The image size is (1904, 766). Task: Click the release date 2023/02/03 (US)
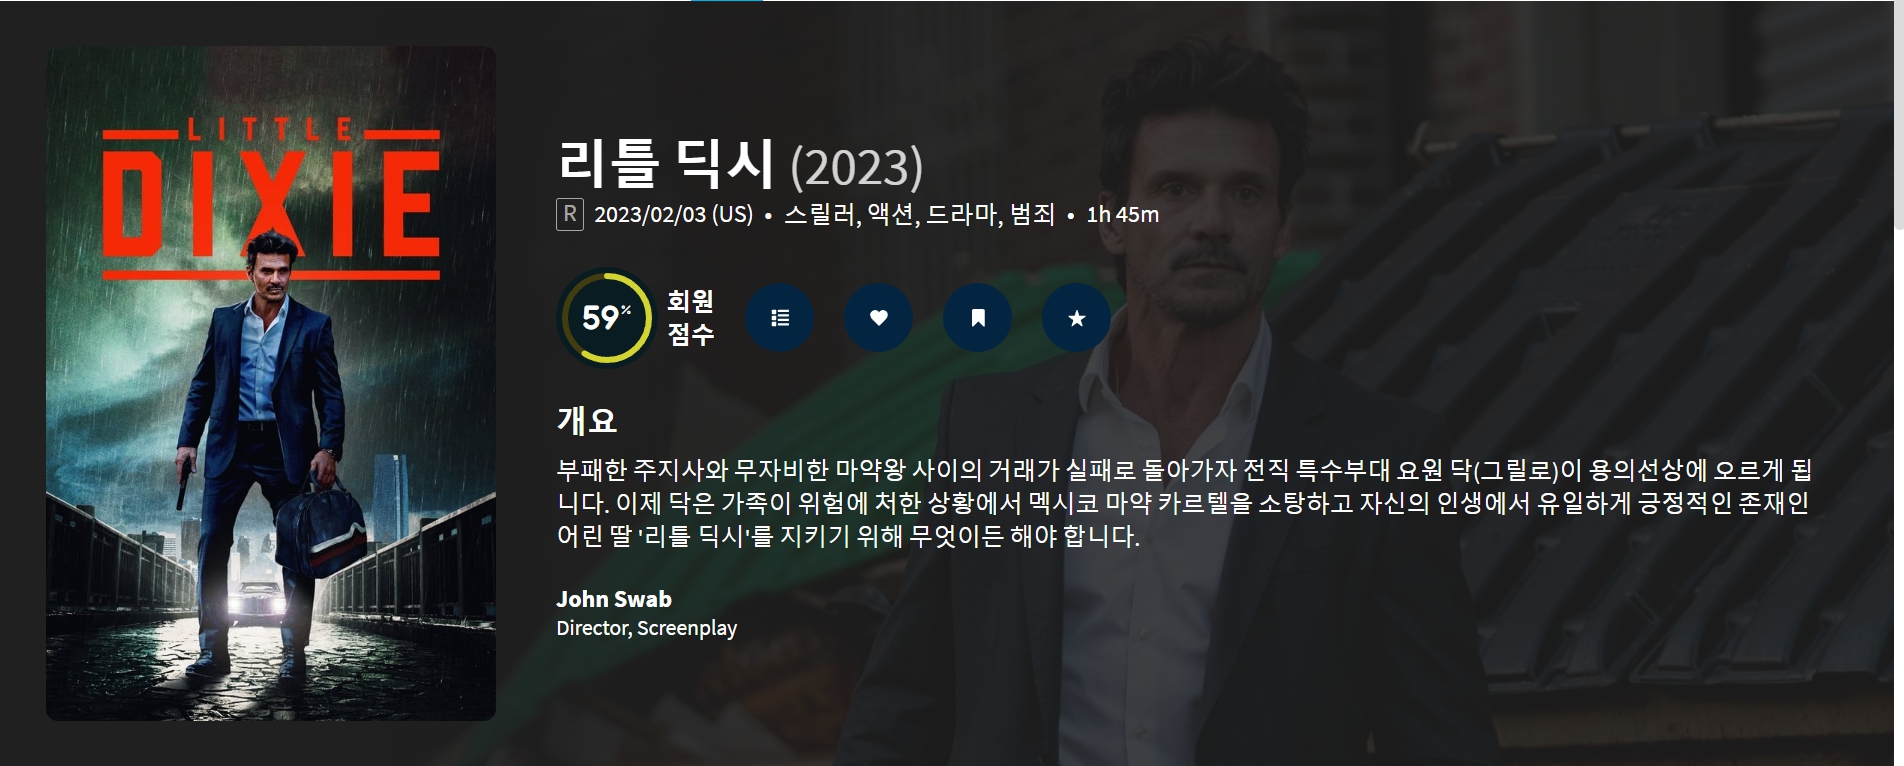673,214
